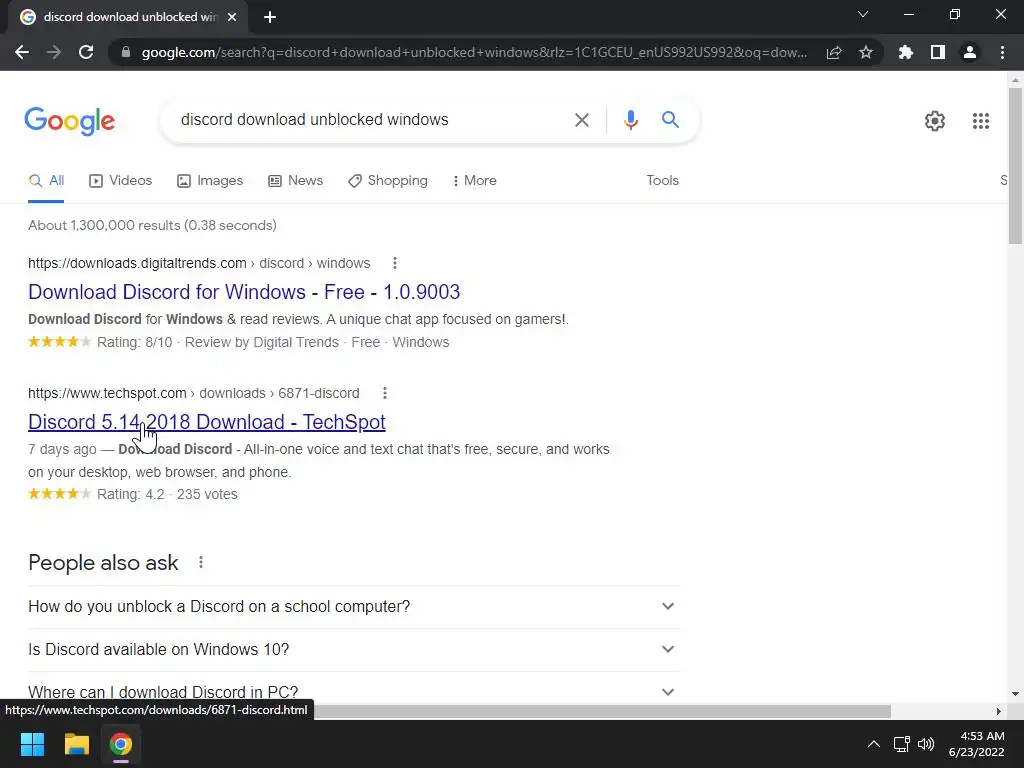Expand 'How do you unblock a Discord' question
Viewport: 1024px width, 768px height.
[353, 607]
